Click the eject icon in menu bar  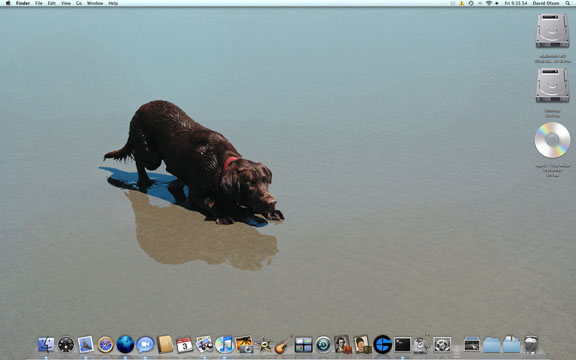point(480,3)
